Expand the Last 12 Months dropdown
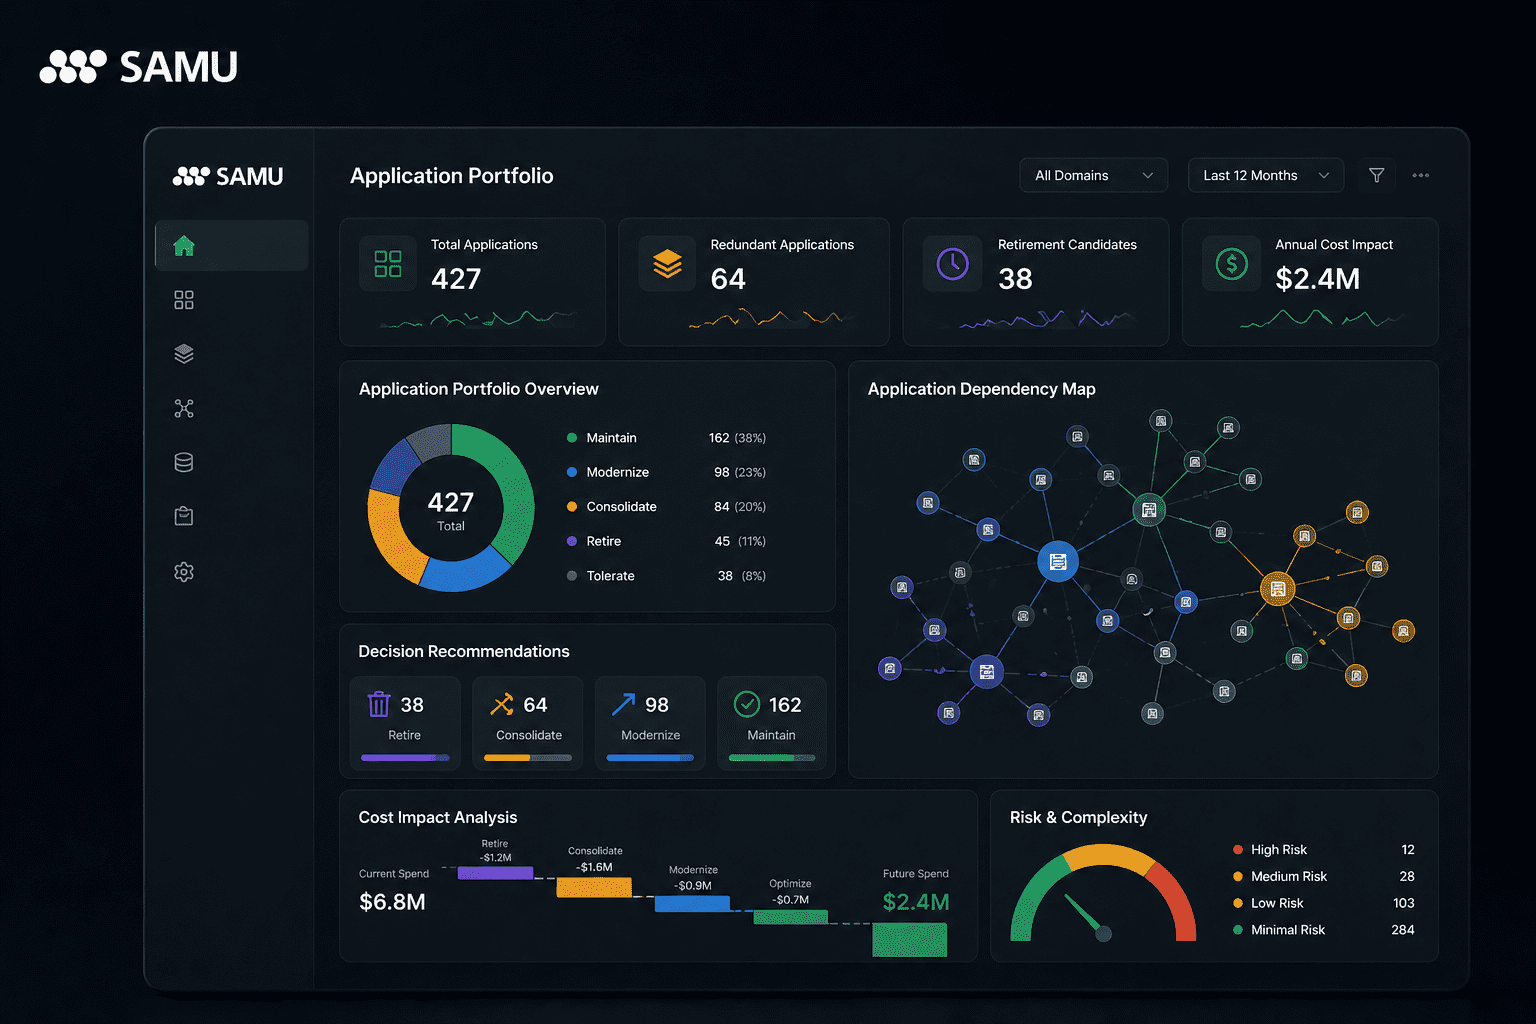Viewport: 1536px width, 1024px height. coord(1265,175)
